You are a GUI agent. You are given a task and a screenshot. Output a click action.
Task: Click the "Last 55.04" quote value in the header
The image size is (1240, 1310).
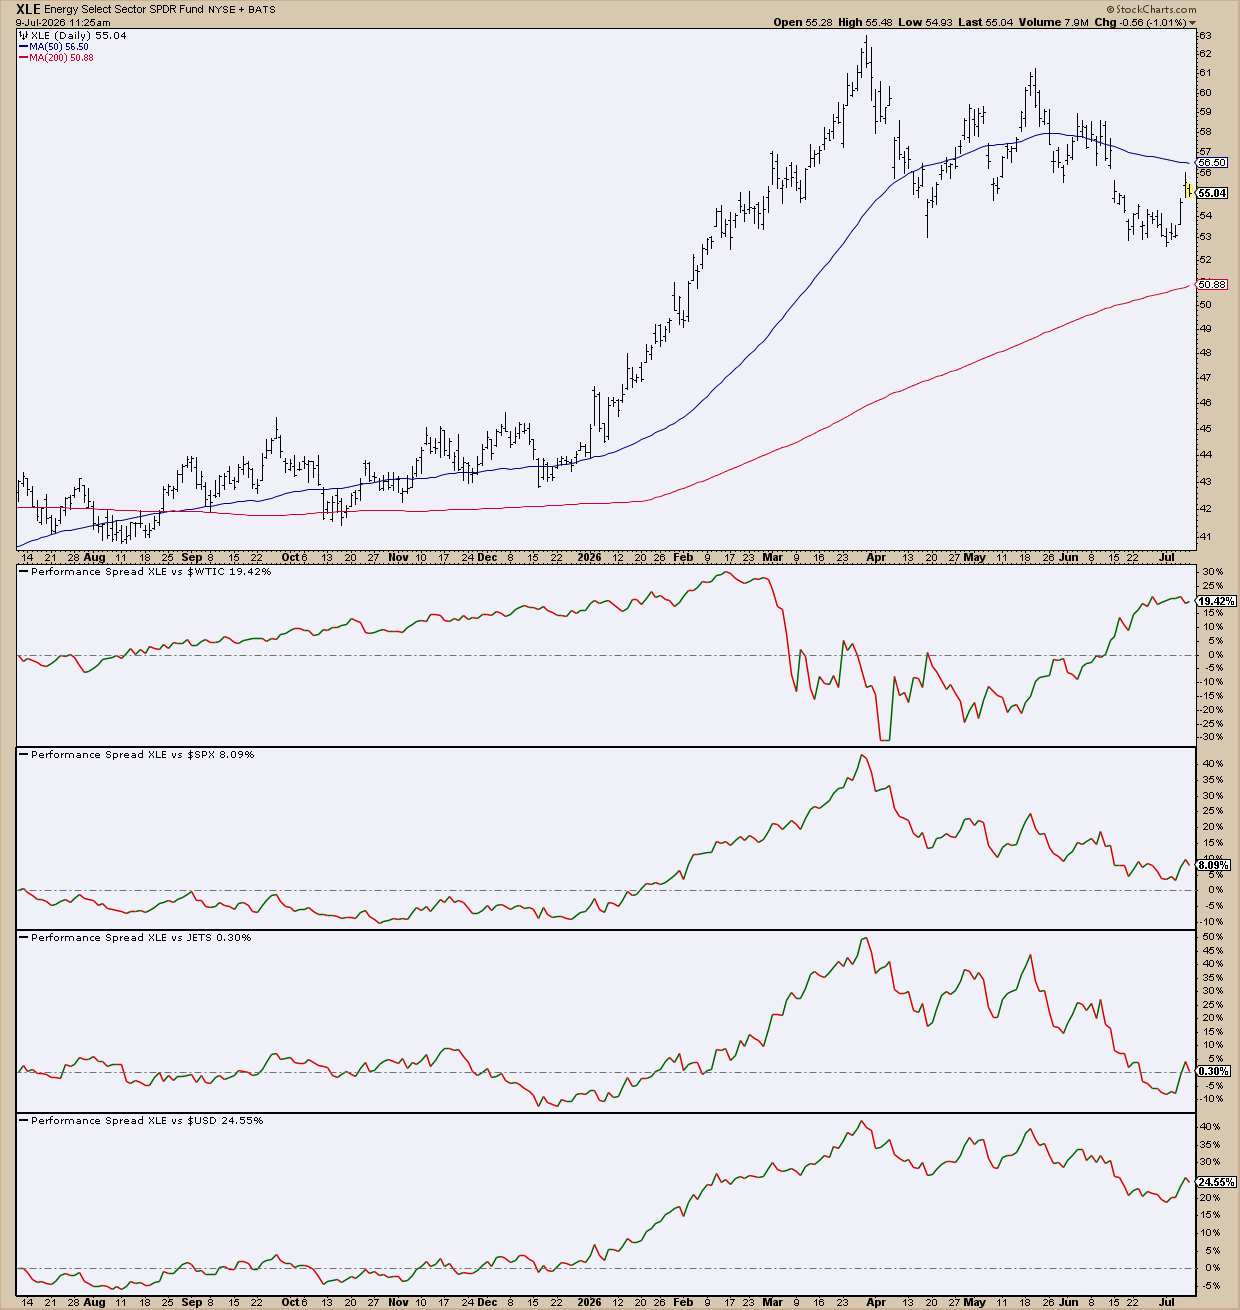point(984,22)
